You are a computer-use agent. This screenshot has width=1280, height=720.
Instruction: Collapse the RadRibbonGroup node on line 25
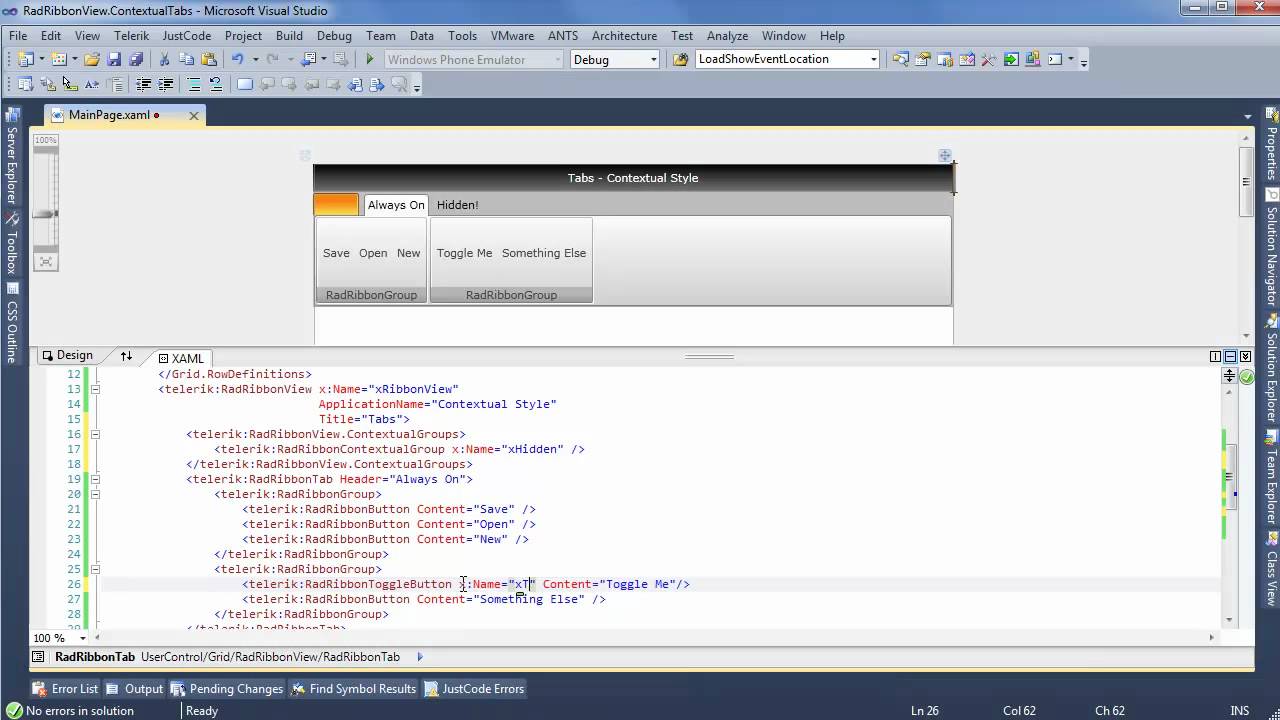96,569
